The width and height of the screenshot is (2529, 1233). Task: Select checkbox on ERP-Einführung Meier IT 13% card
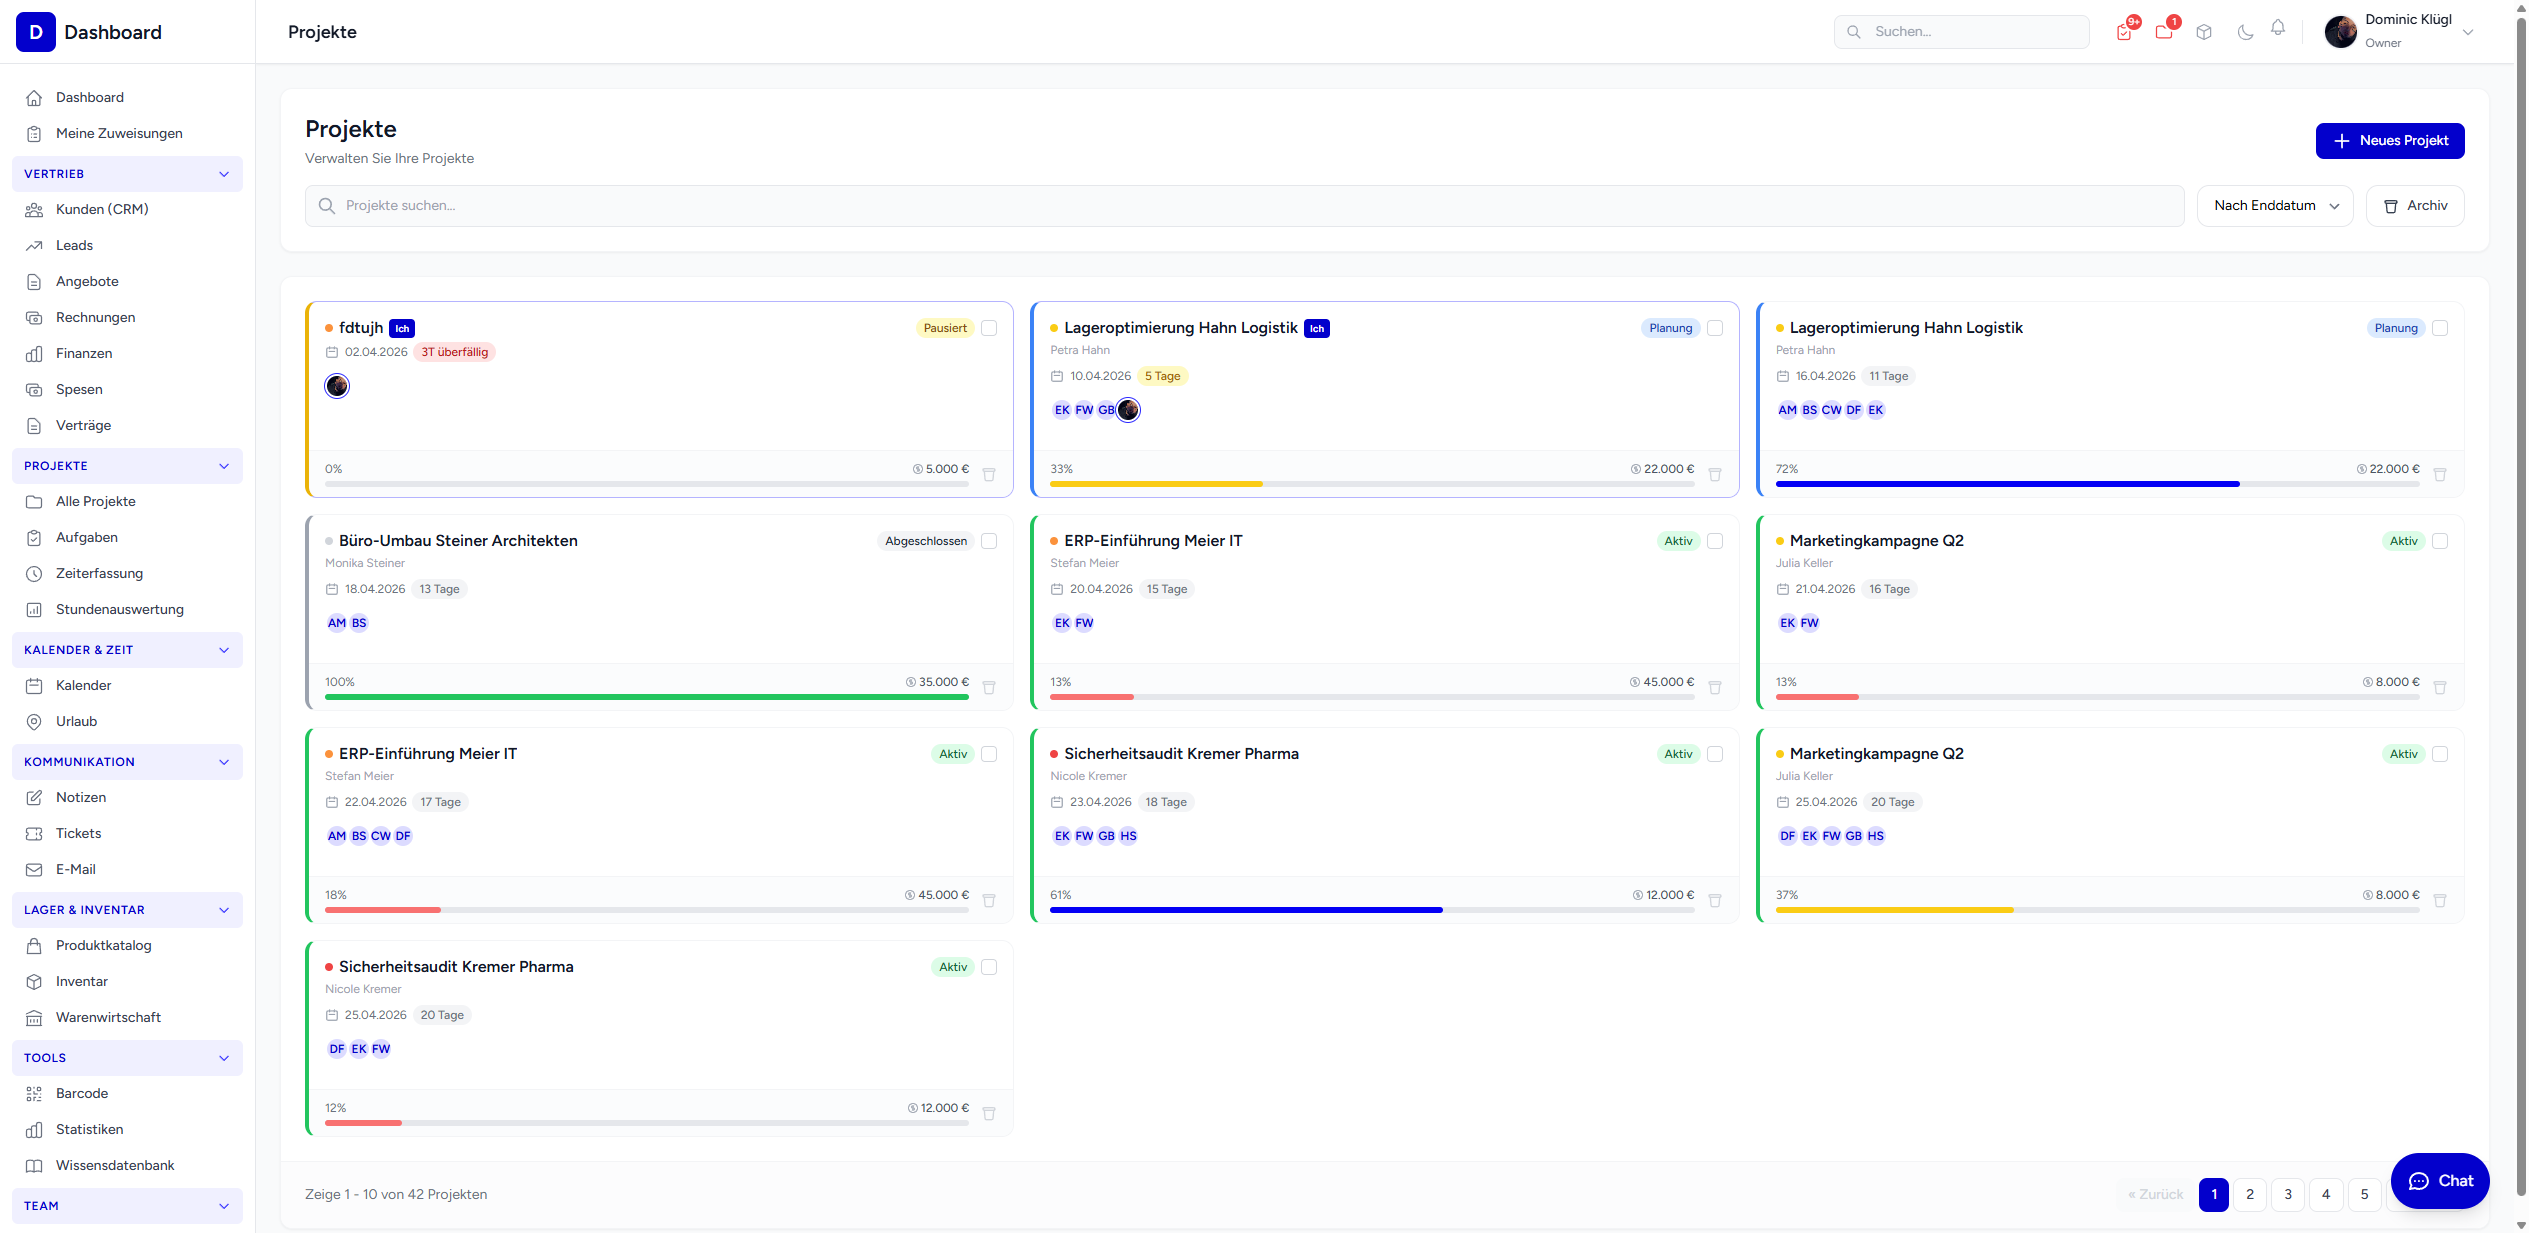1715,541
